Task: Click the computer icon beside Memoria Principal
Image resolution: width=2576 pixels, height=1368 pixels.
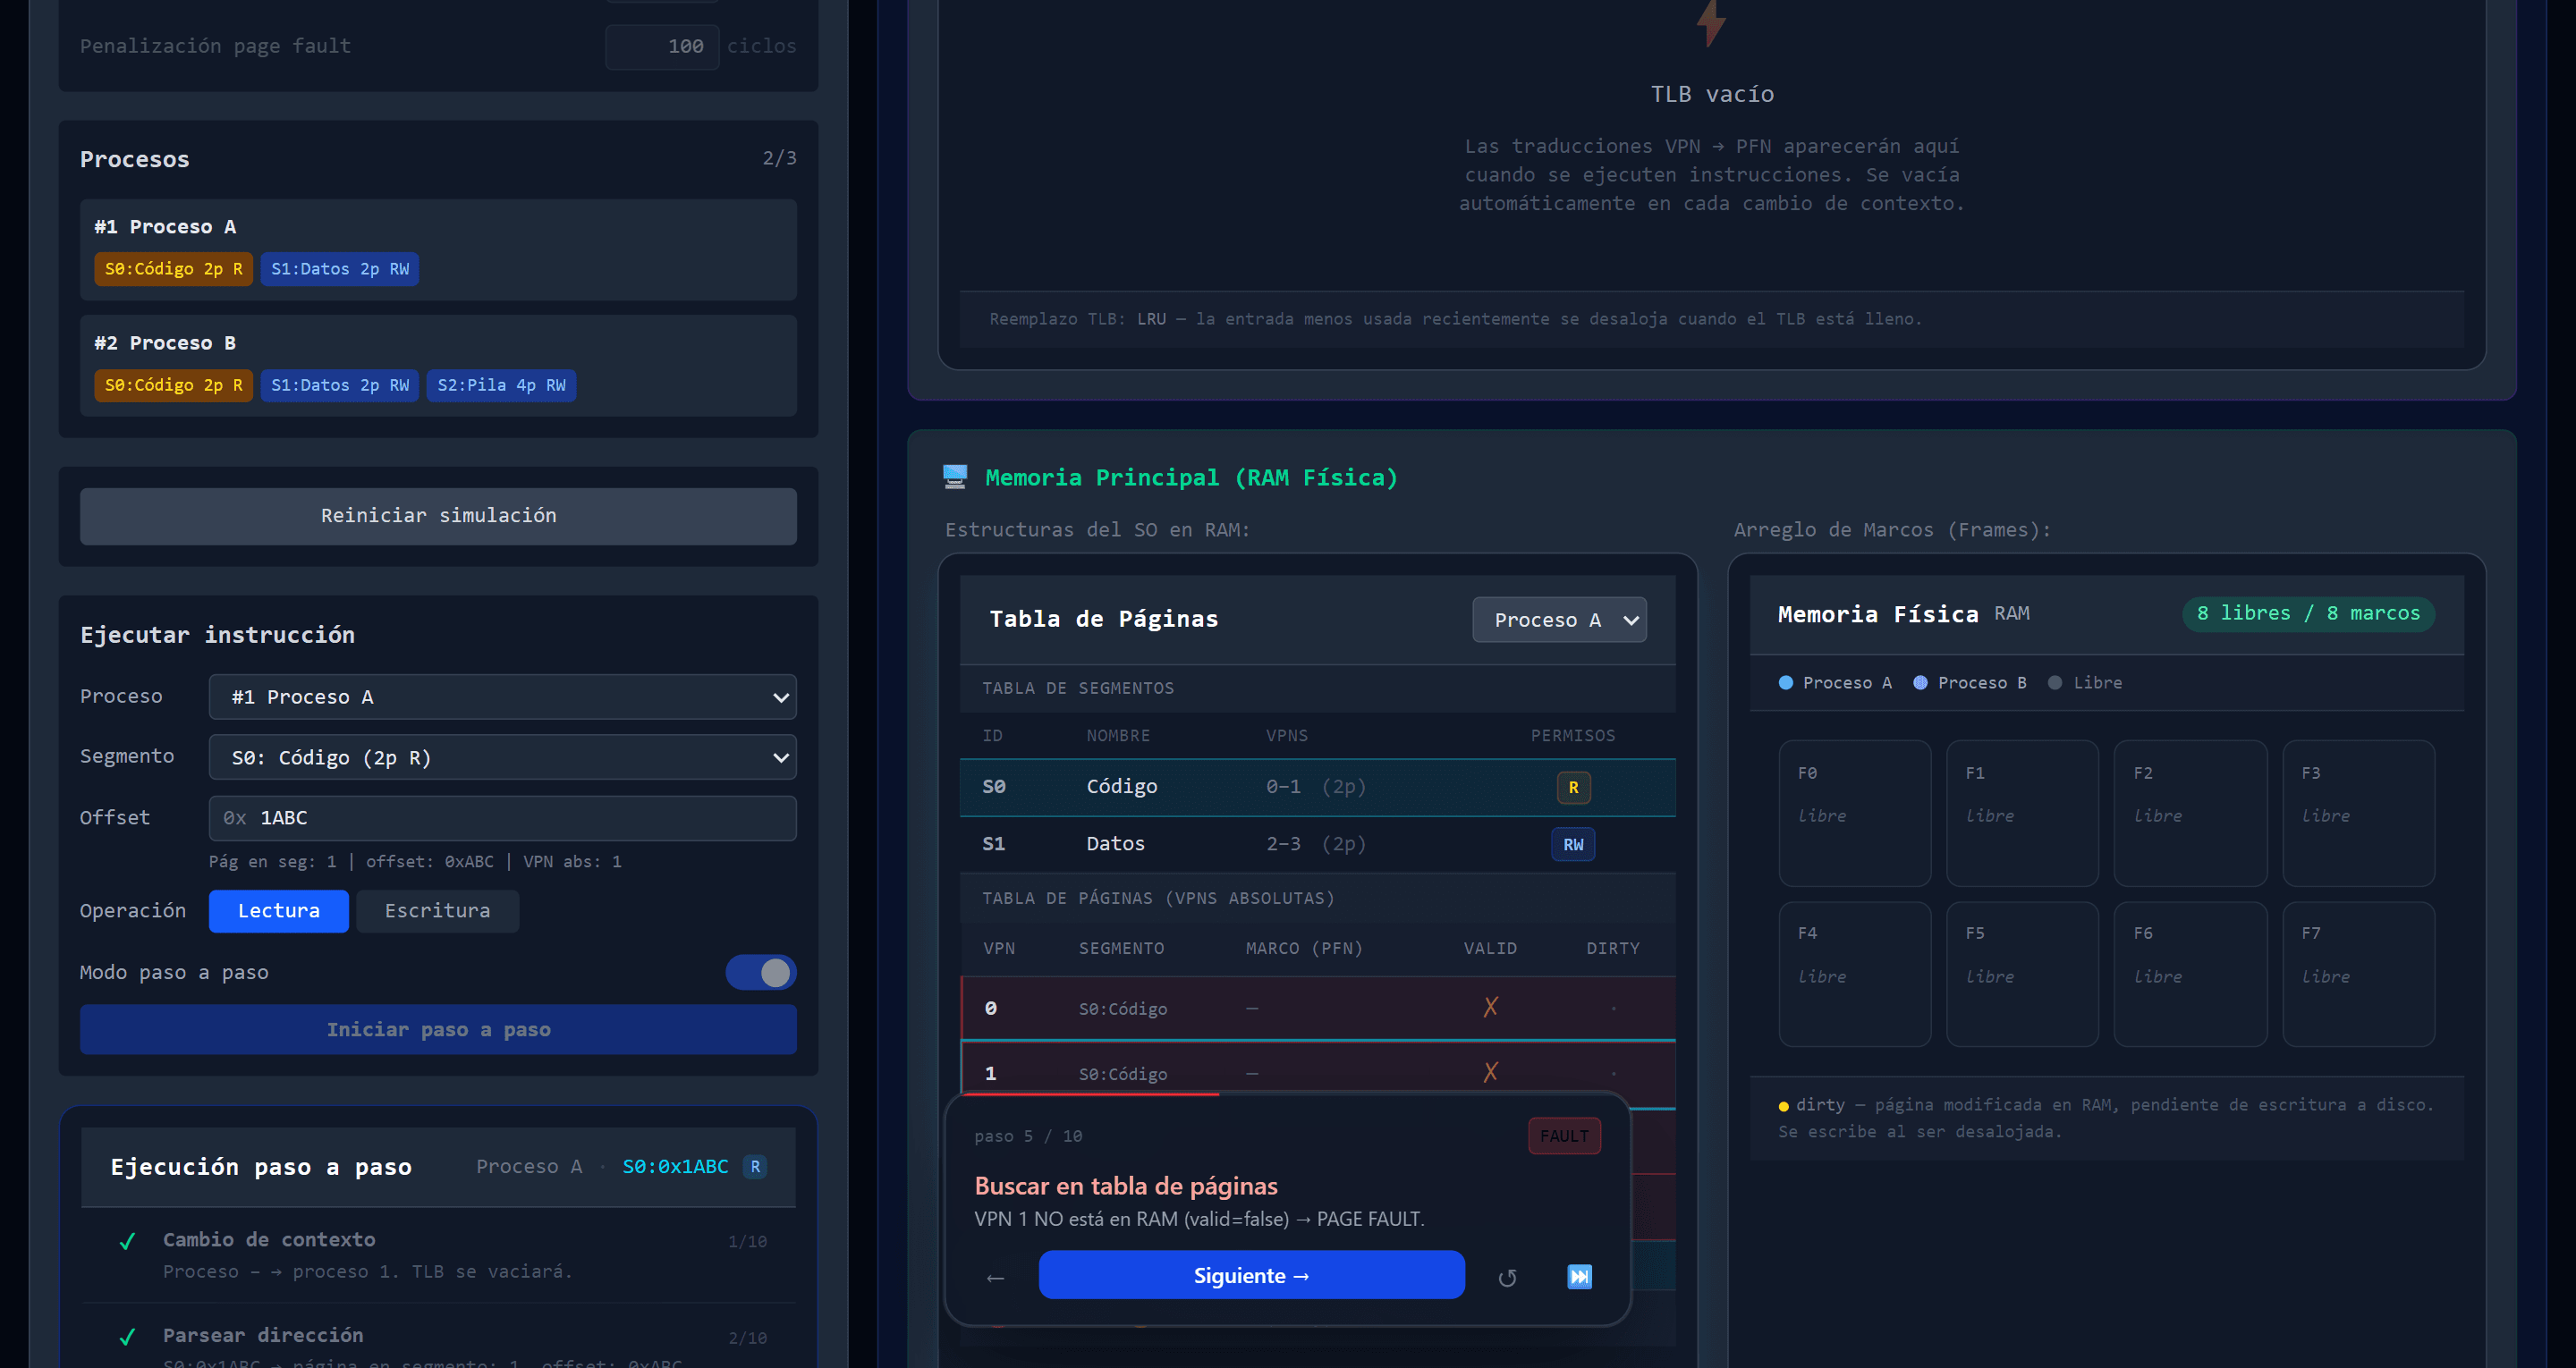Action: tap(955, 477)
